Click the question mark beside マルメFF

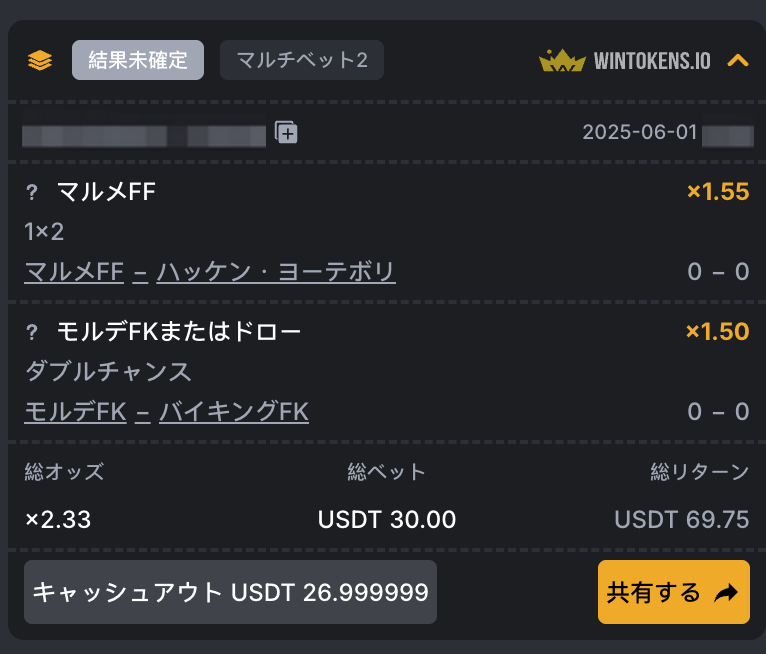pos(32,192)
